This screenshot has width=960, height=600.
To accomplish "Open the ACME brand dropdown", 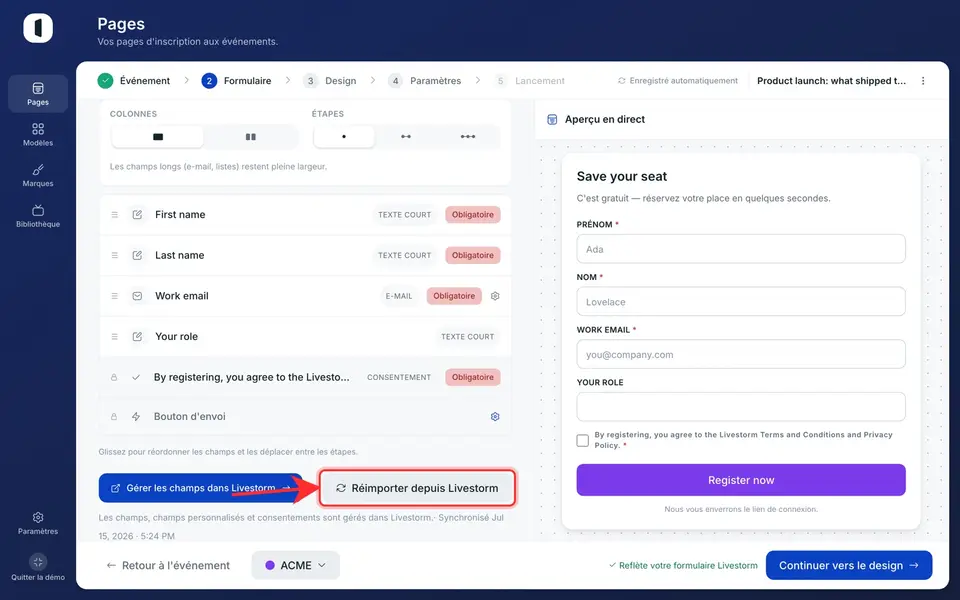I will click(x=296, y=565).
